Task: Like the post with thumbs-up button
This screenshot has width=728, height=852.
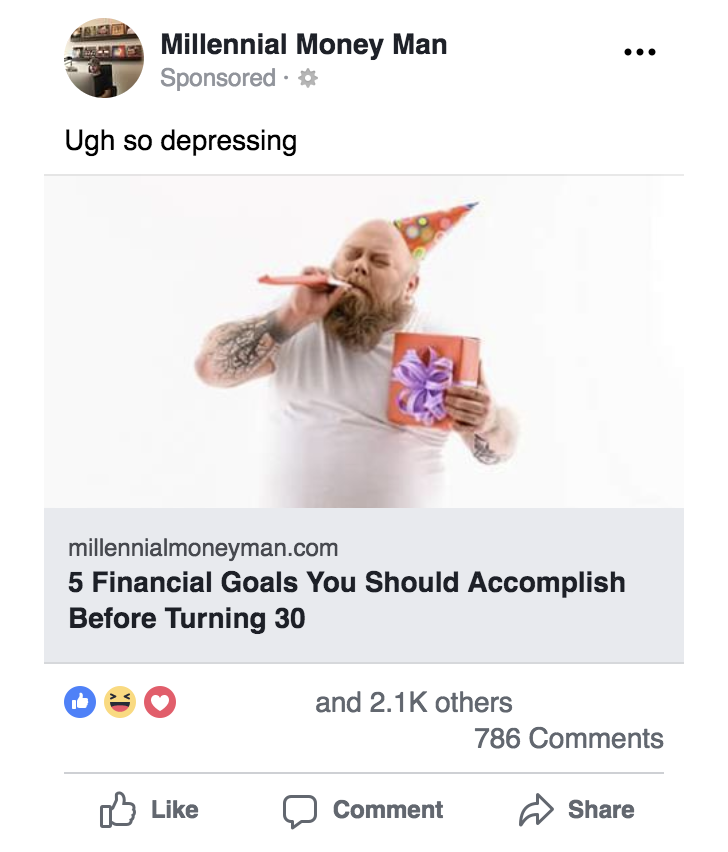Action: (149, 810)
